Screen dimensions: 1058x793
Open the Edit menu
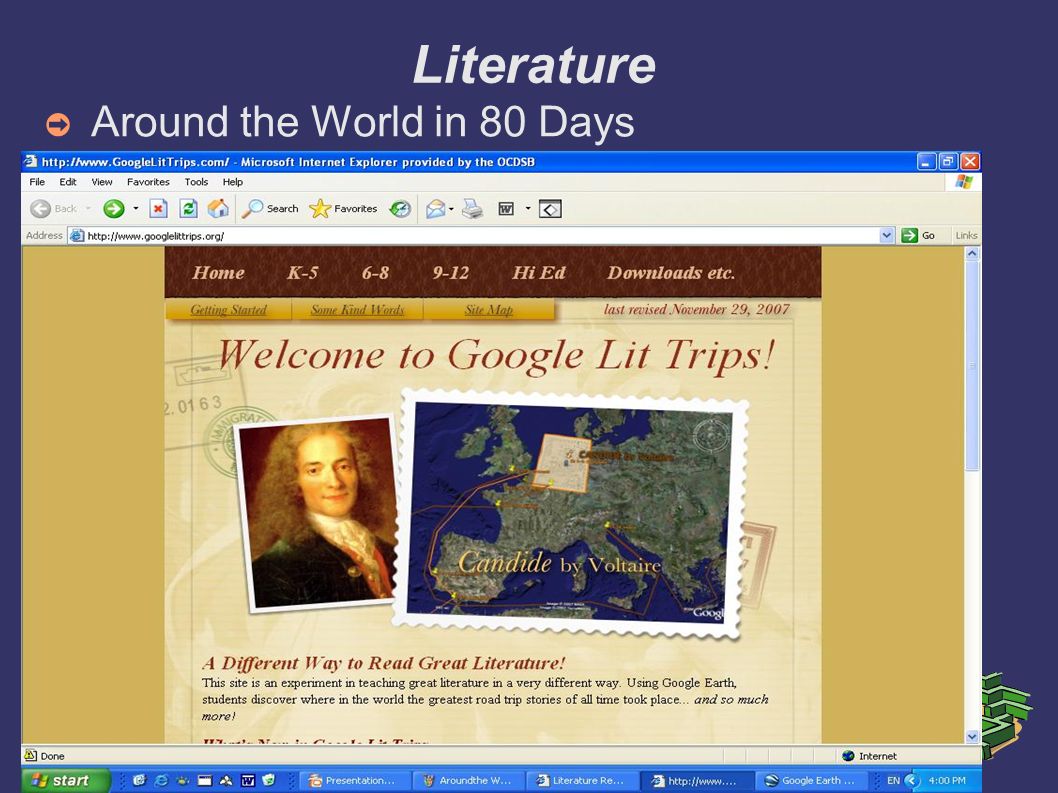tap(67, 182)
